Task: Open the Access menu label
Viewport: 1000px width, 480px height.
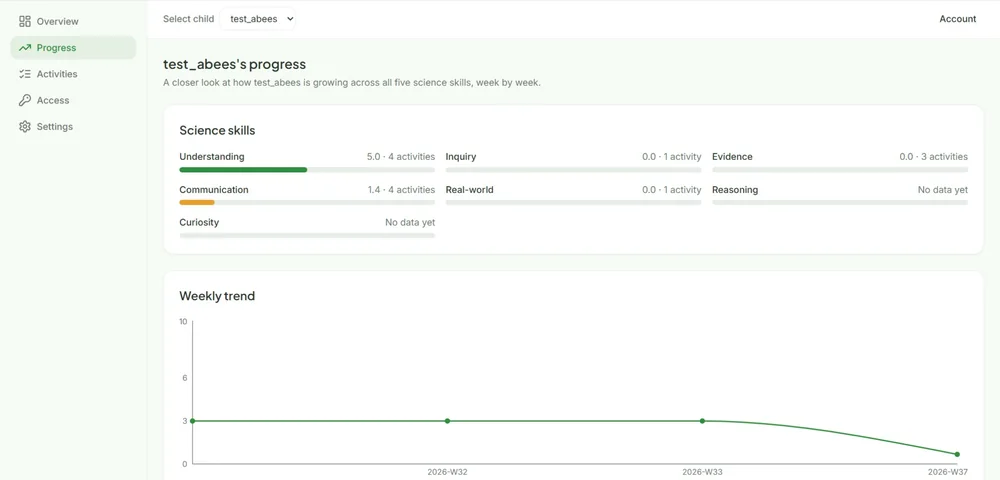Action: tap(53, 100)
